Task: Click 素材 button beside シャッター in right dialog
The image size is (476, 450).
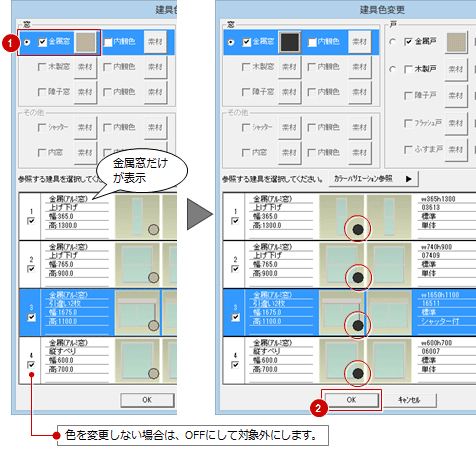Action: 289,127
